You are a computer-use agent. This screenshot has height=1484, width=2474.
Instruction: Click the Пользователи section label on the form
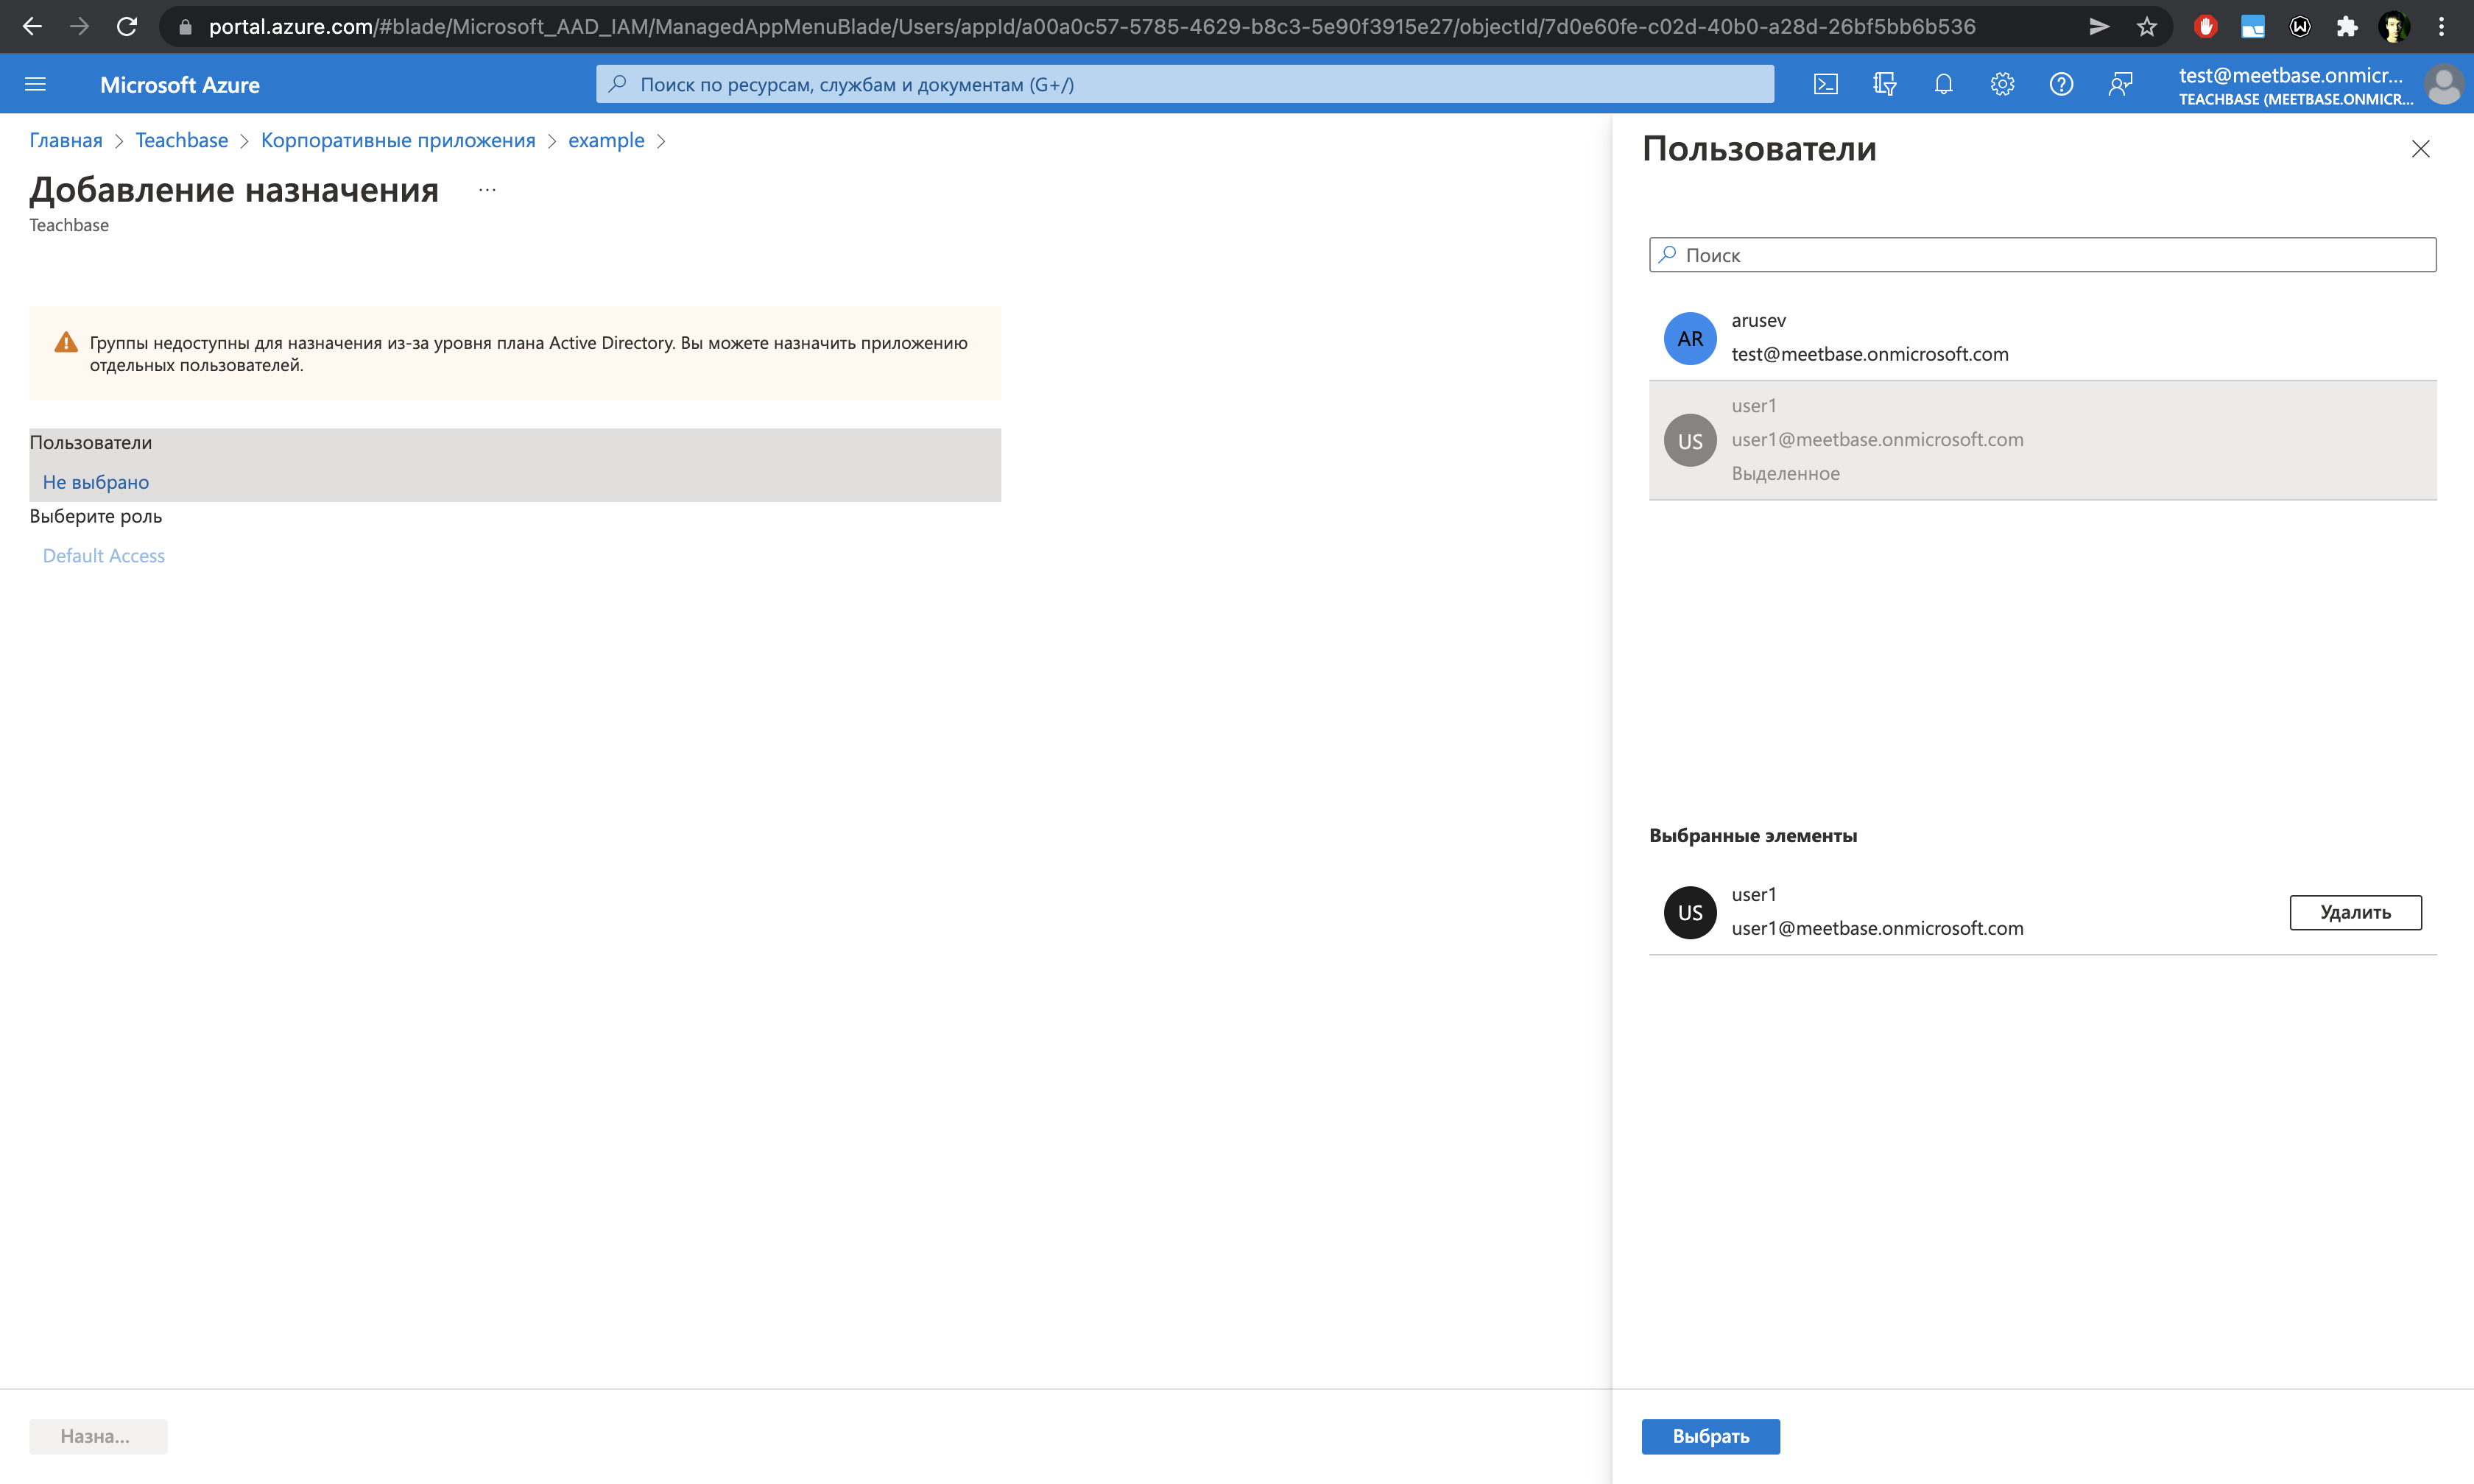91,442
